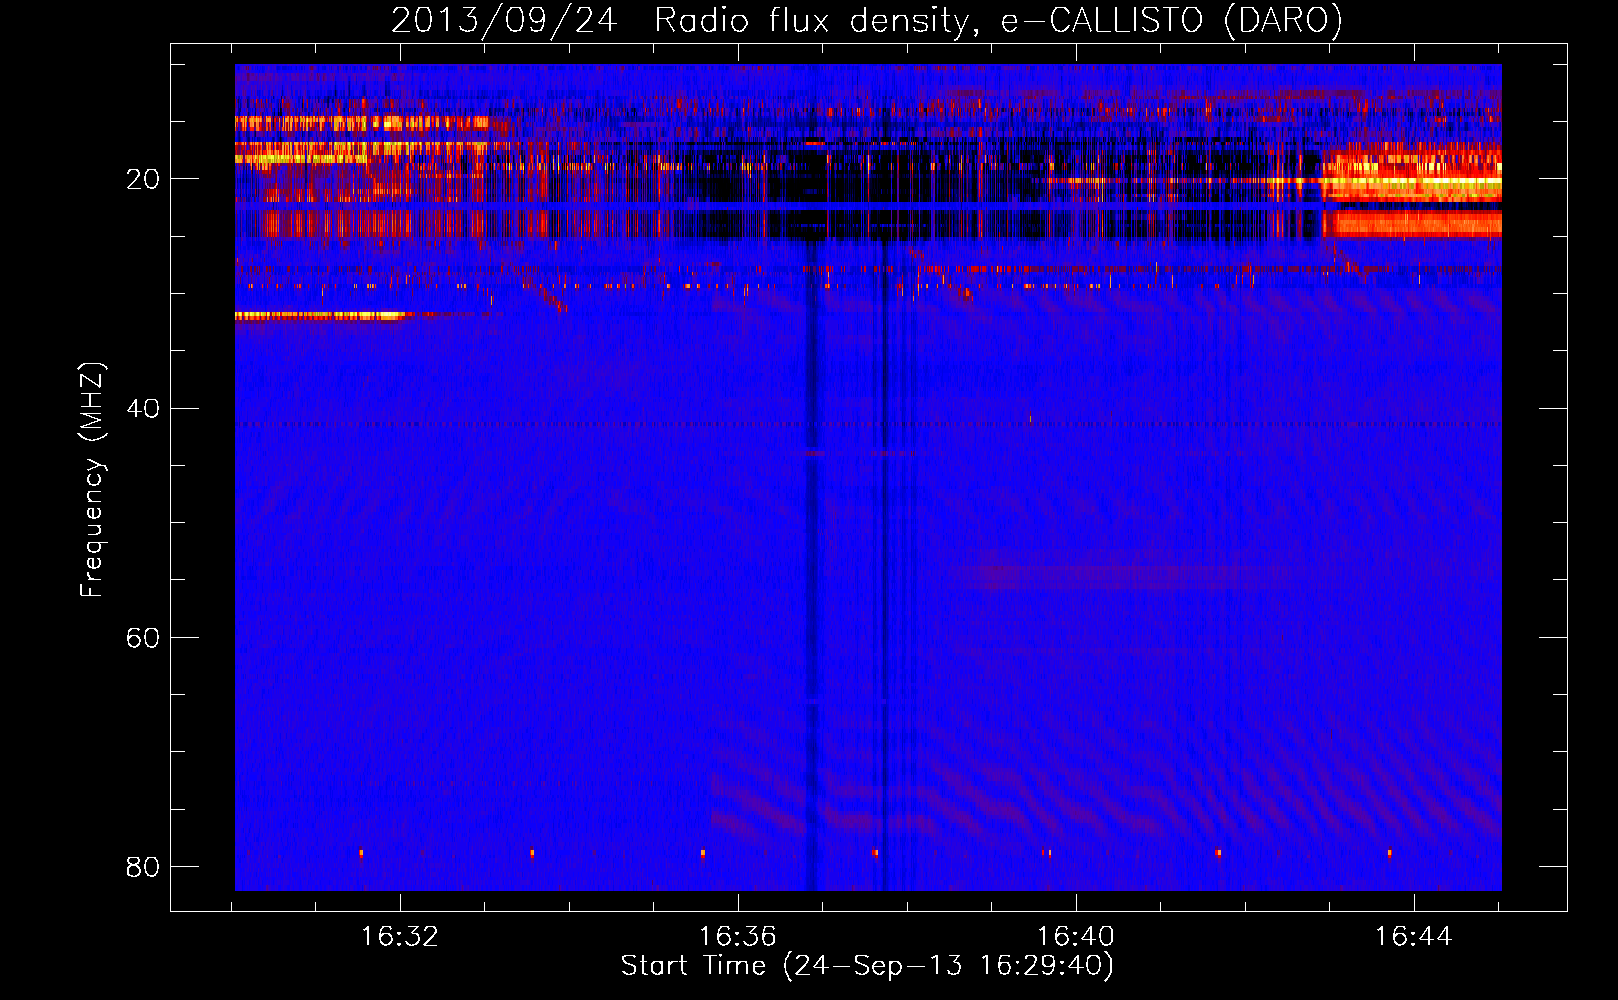
Task: Click the "Start Time (24-Sep-13 16:29:40)" label
Action: (867, 966)
